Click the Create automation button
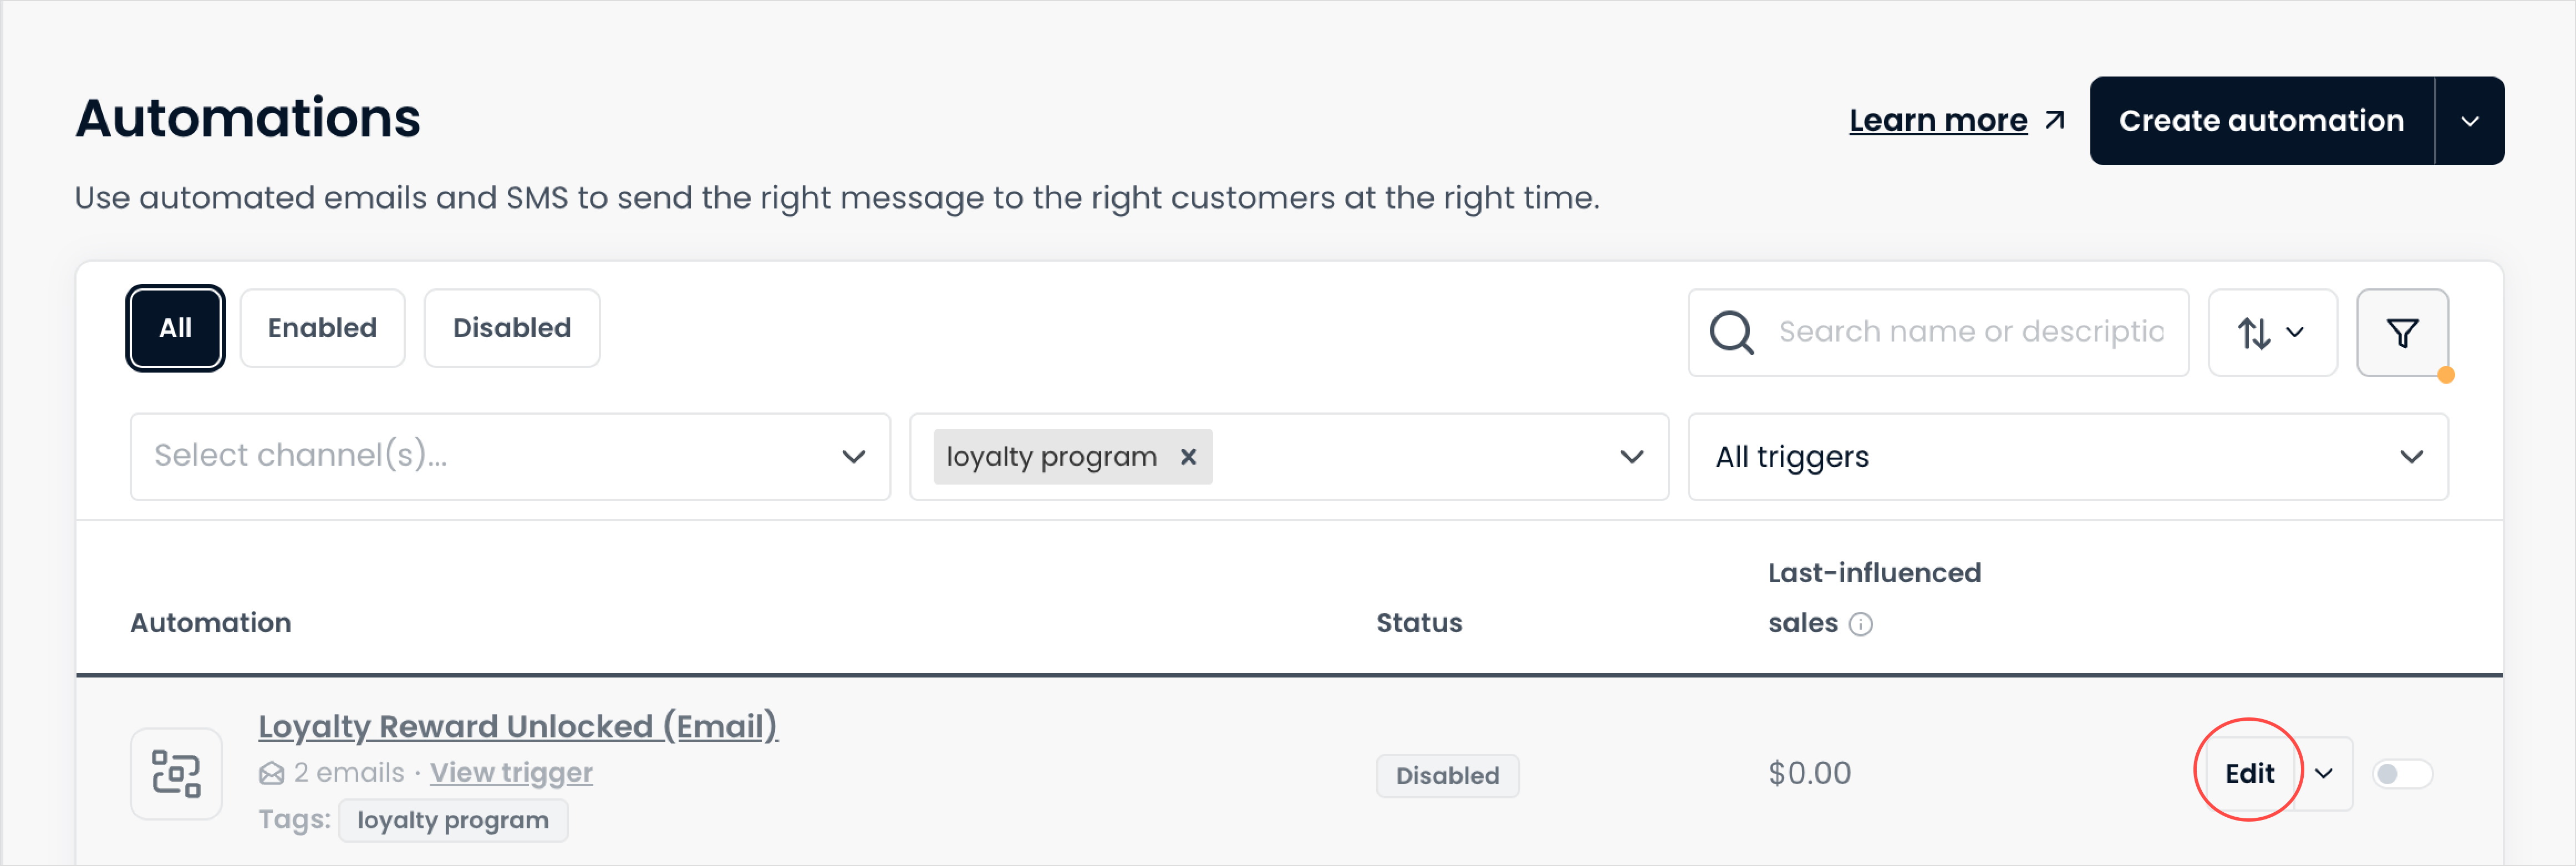The image size is (2576, 866). point(2261,121)
